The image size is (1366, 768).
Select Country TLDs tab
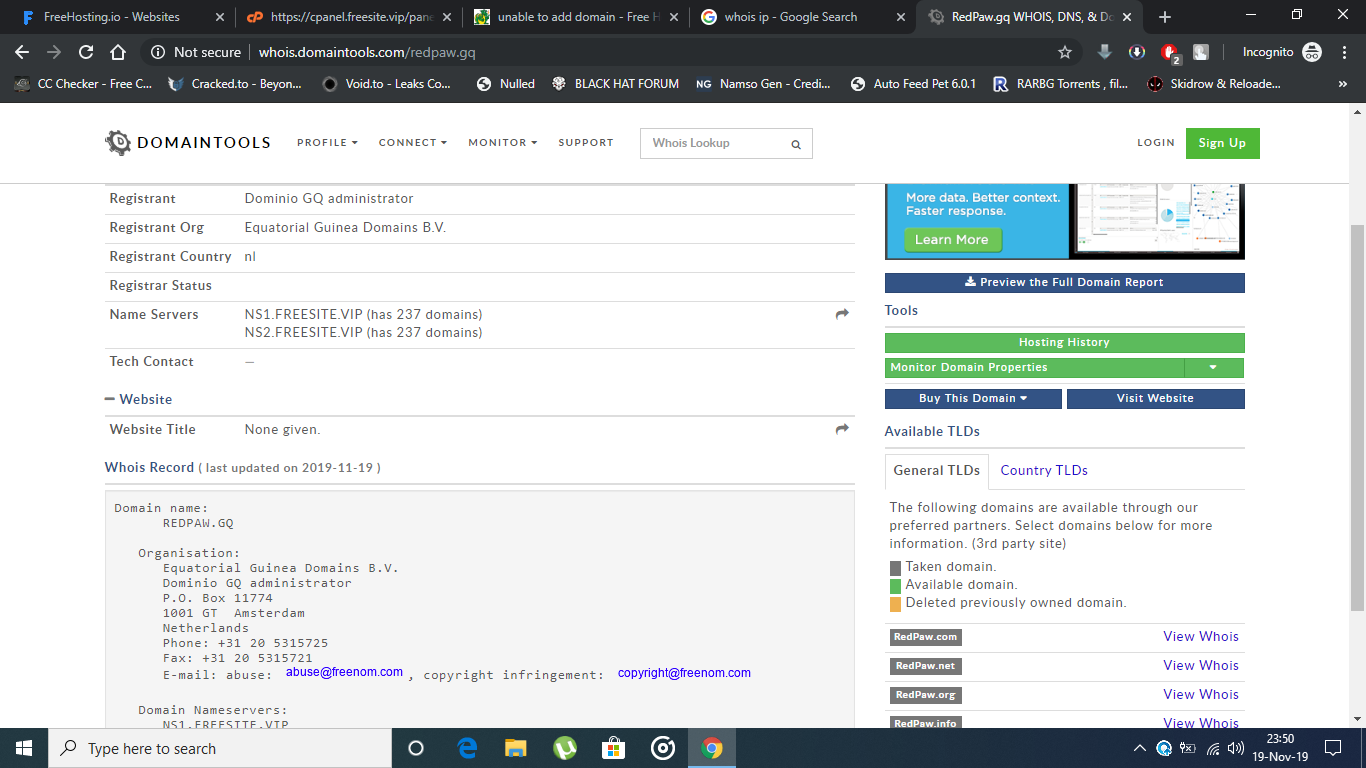pos(1044,470)
